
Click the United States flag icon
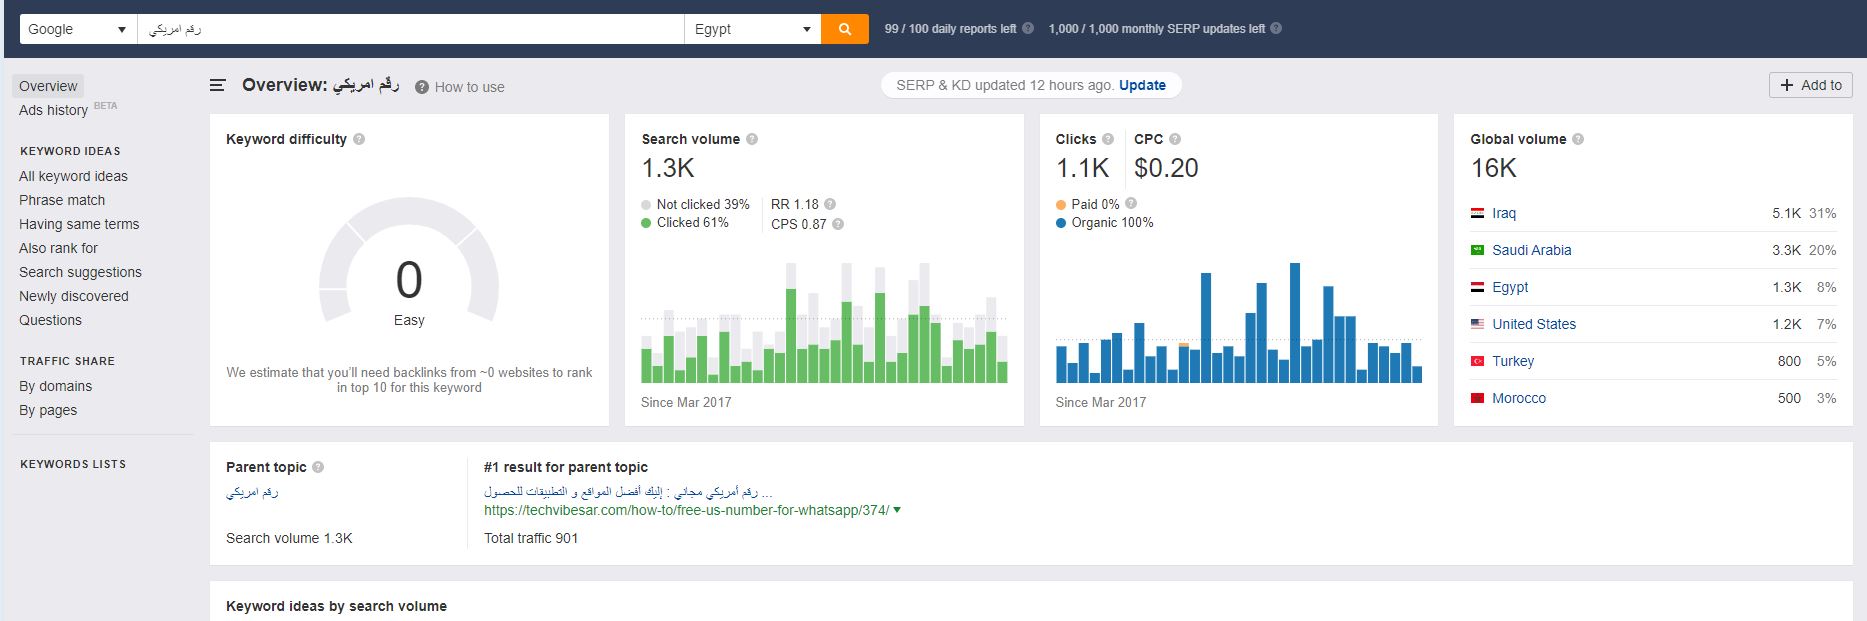(x=1477, y=324)
